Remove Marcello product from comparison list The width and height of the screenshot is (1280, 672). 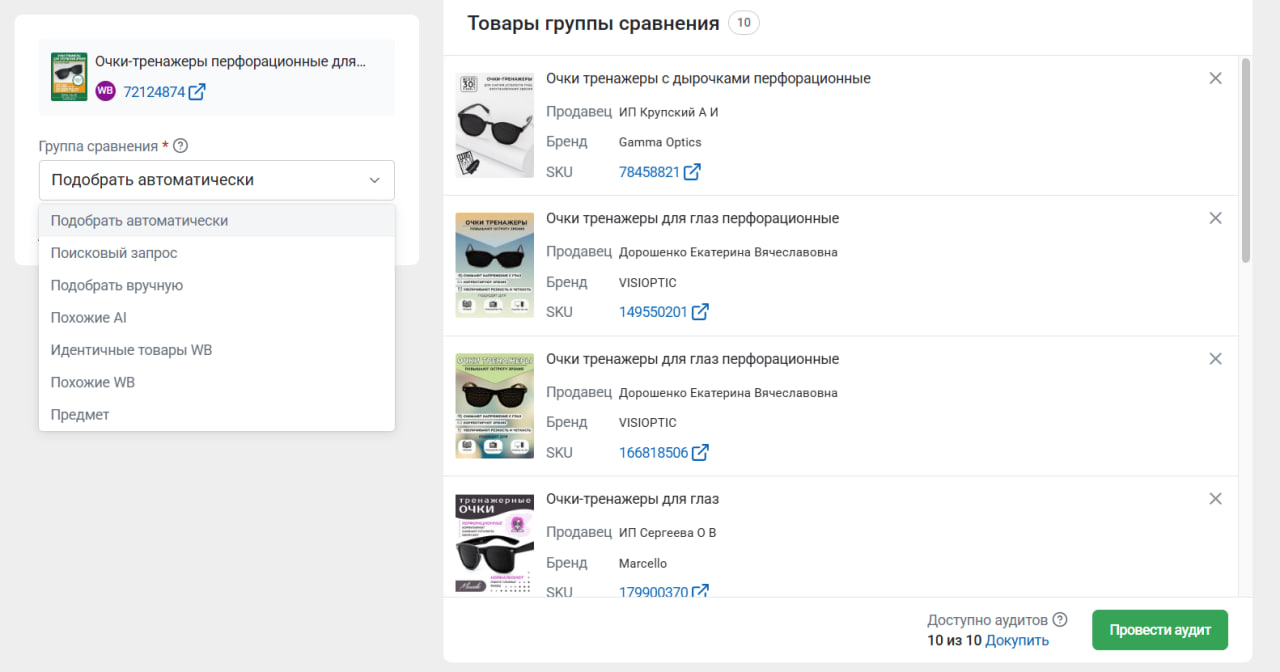(x=1215, y=499)
